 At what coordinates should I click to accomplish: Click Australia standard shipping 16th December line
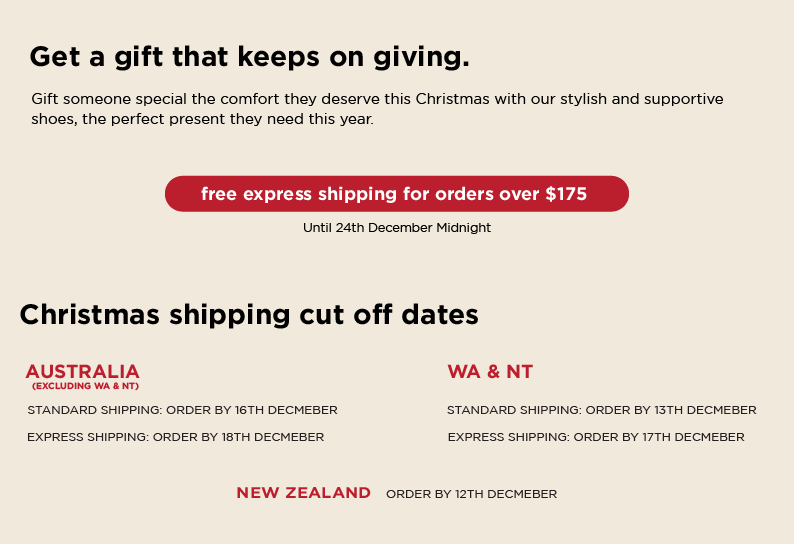[182, 410]
